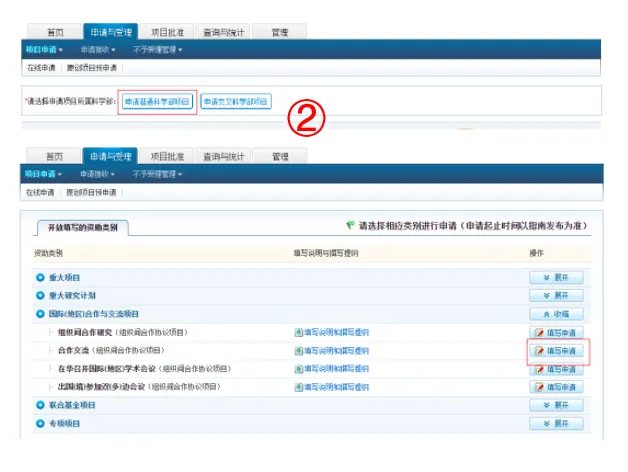Expand 重大项目 with its 展开 button
This screenshot has width=628, height=472.
[x=556, y=277]
